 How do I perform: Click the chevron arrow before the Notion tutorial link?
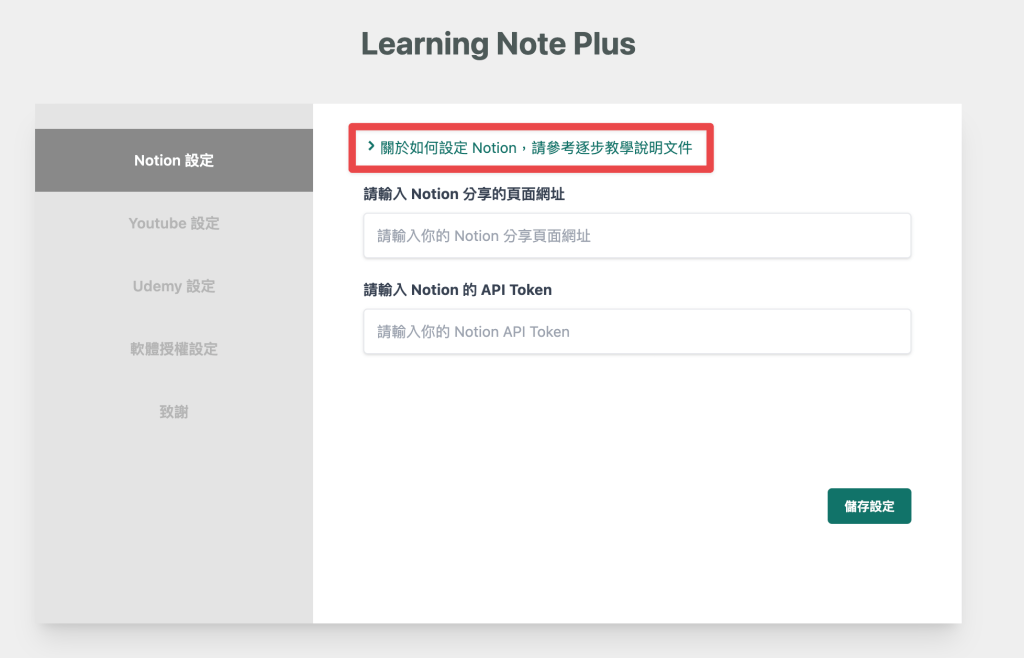(x=371, y=147)
